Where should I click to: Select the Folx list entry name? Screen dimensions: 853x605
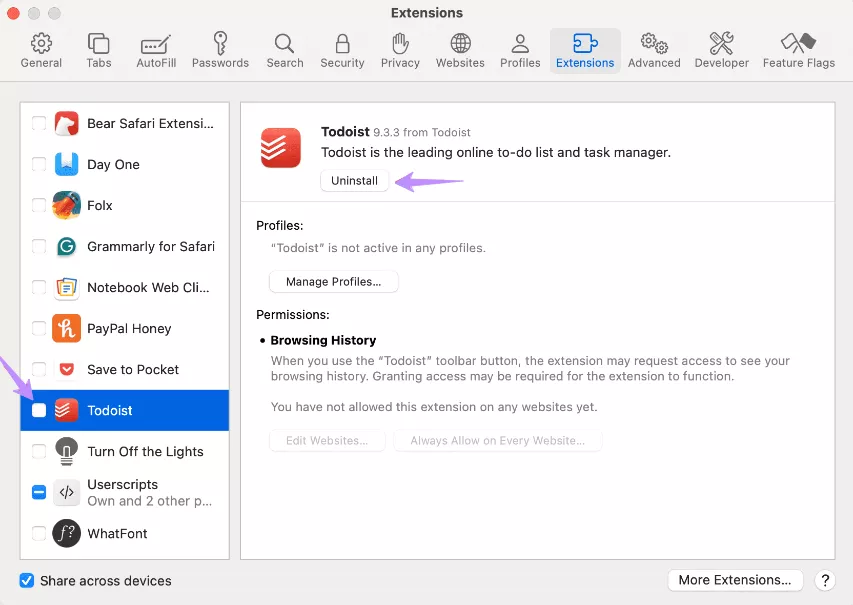100,205
